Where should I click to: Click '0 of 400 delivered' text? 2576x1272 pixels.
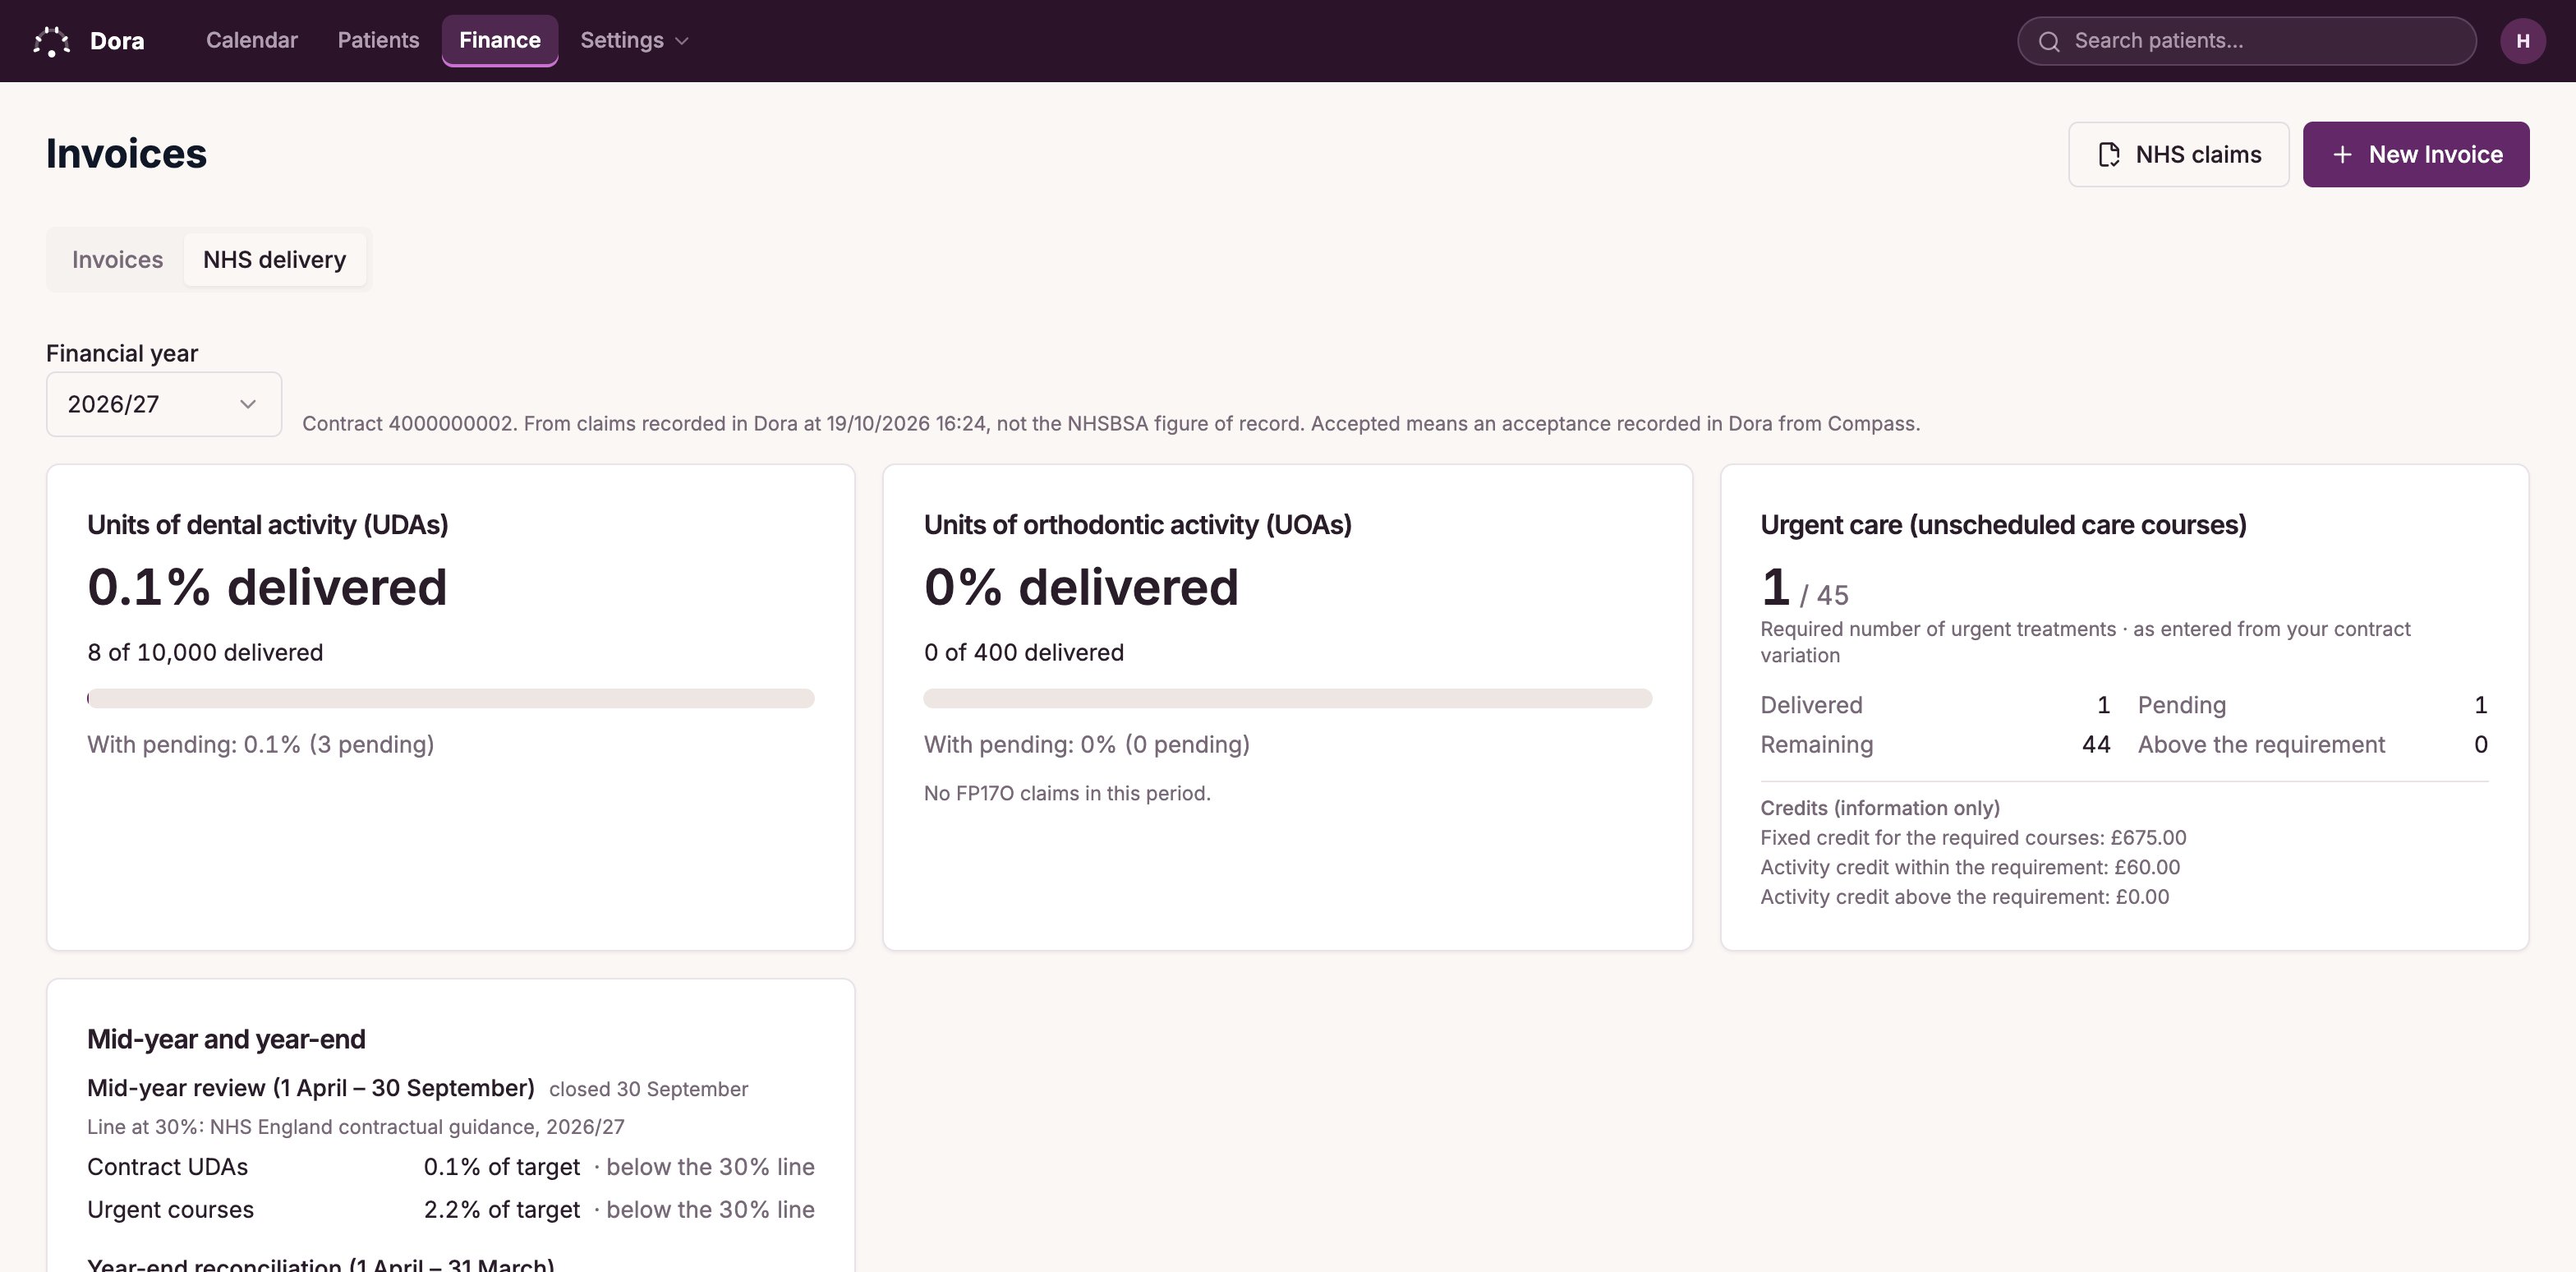click(1024, 653)
